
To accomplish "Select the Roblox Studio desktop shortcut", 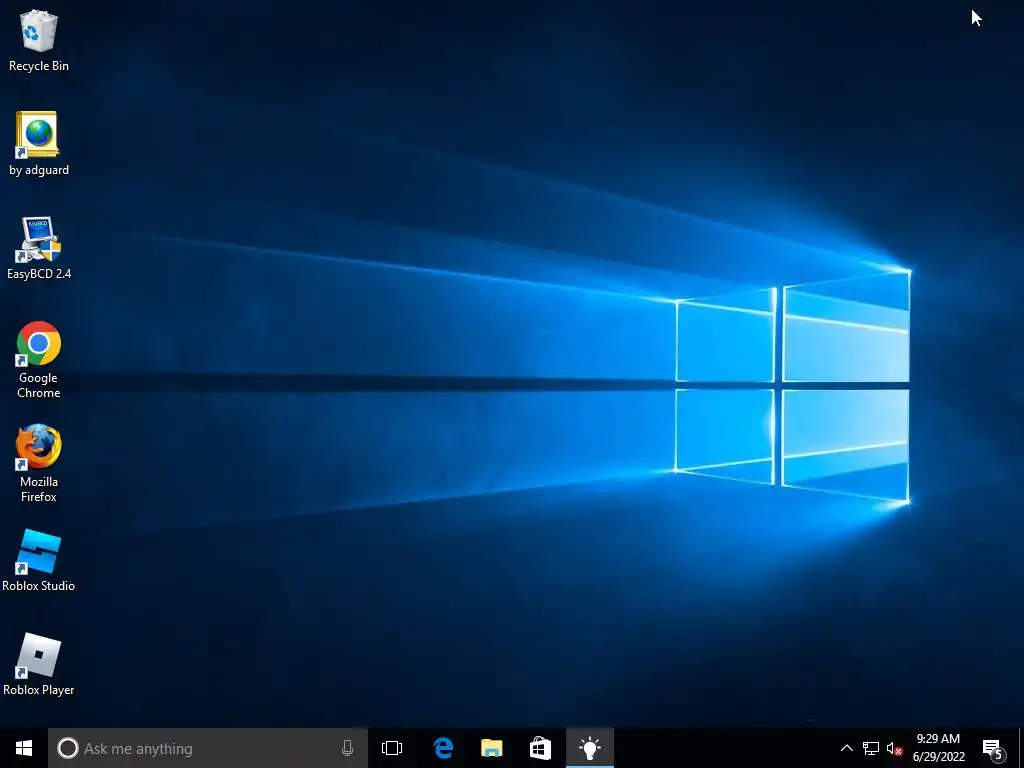I will [39, 560].
